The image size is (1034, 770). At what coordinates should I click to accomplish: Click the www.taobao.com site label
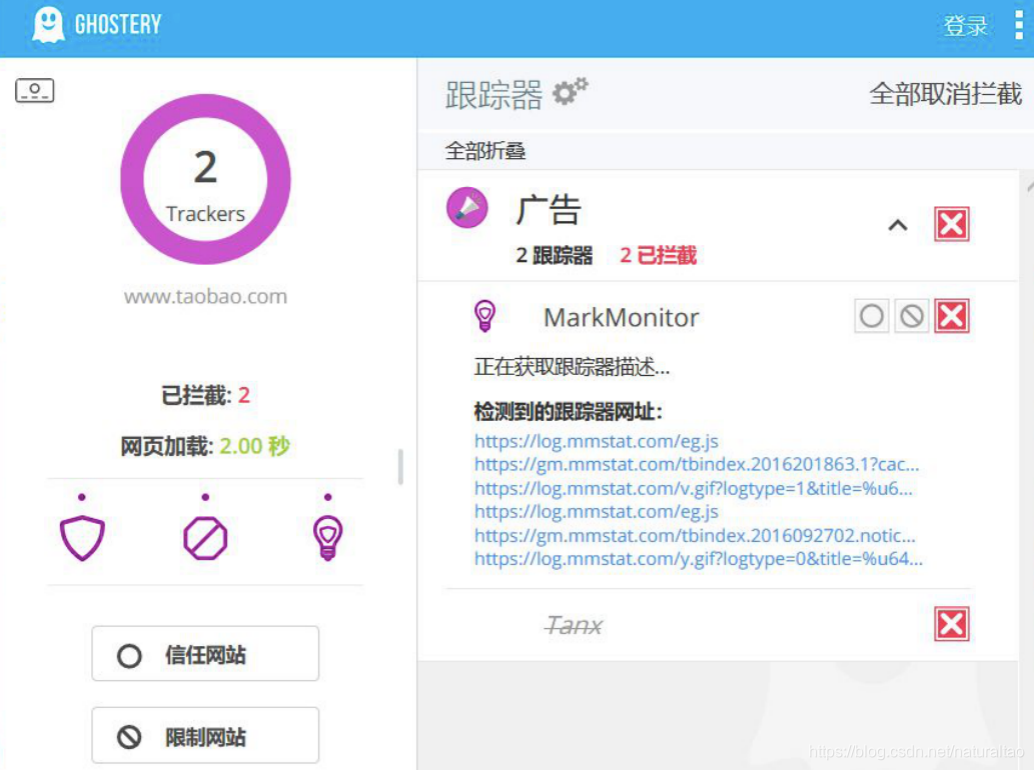coord(205,297)
